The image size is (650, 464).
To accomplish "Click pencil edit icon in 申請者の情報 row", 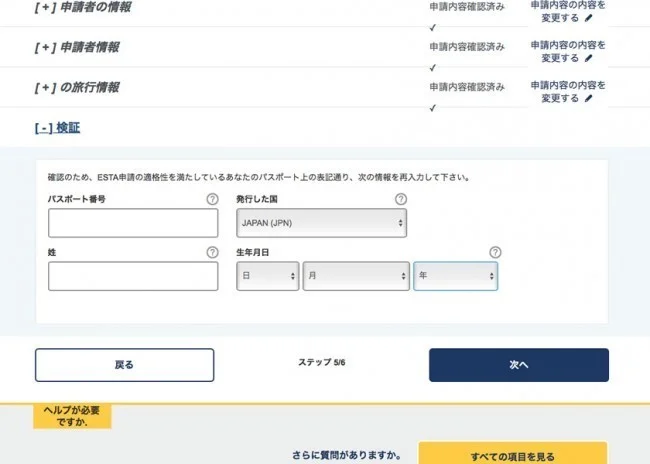I will 589,18.
